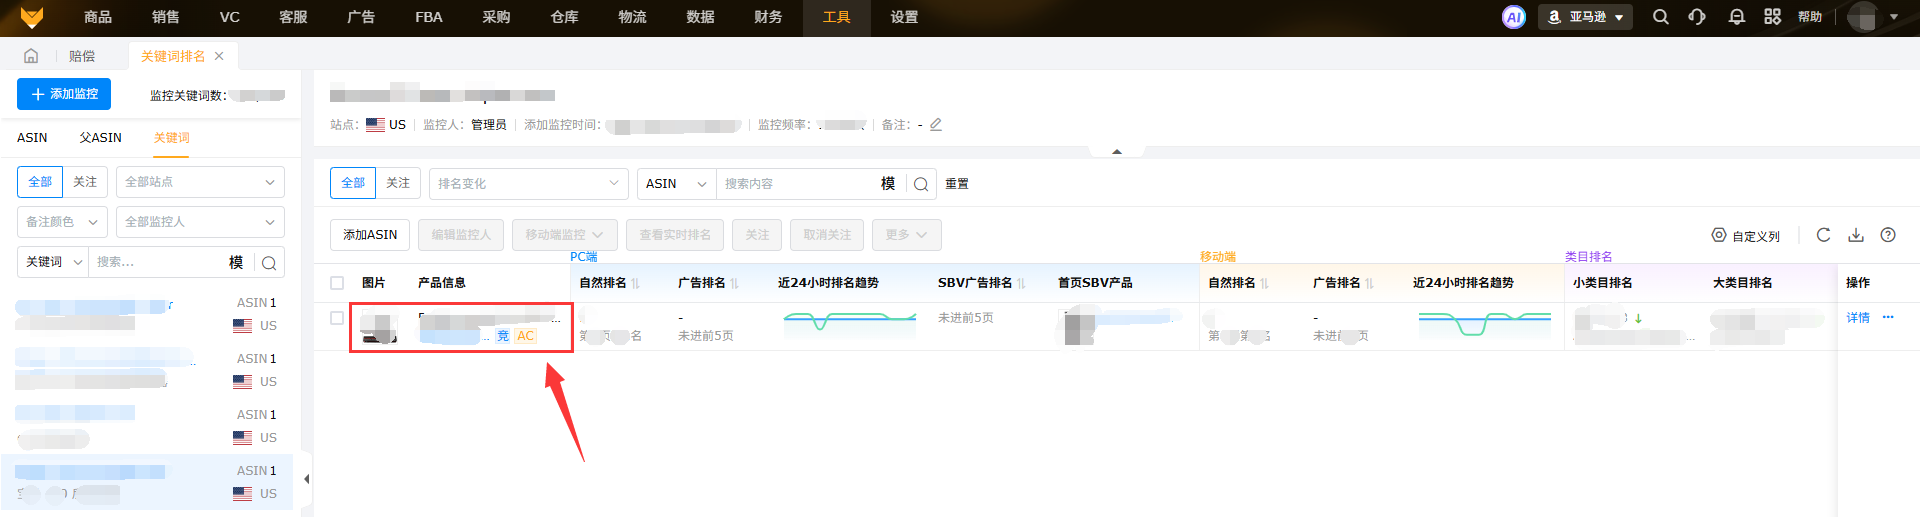Open the 商品 menu
The image size is (1920, 517).
pos(98,17)
